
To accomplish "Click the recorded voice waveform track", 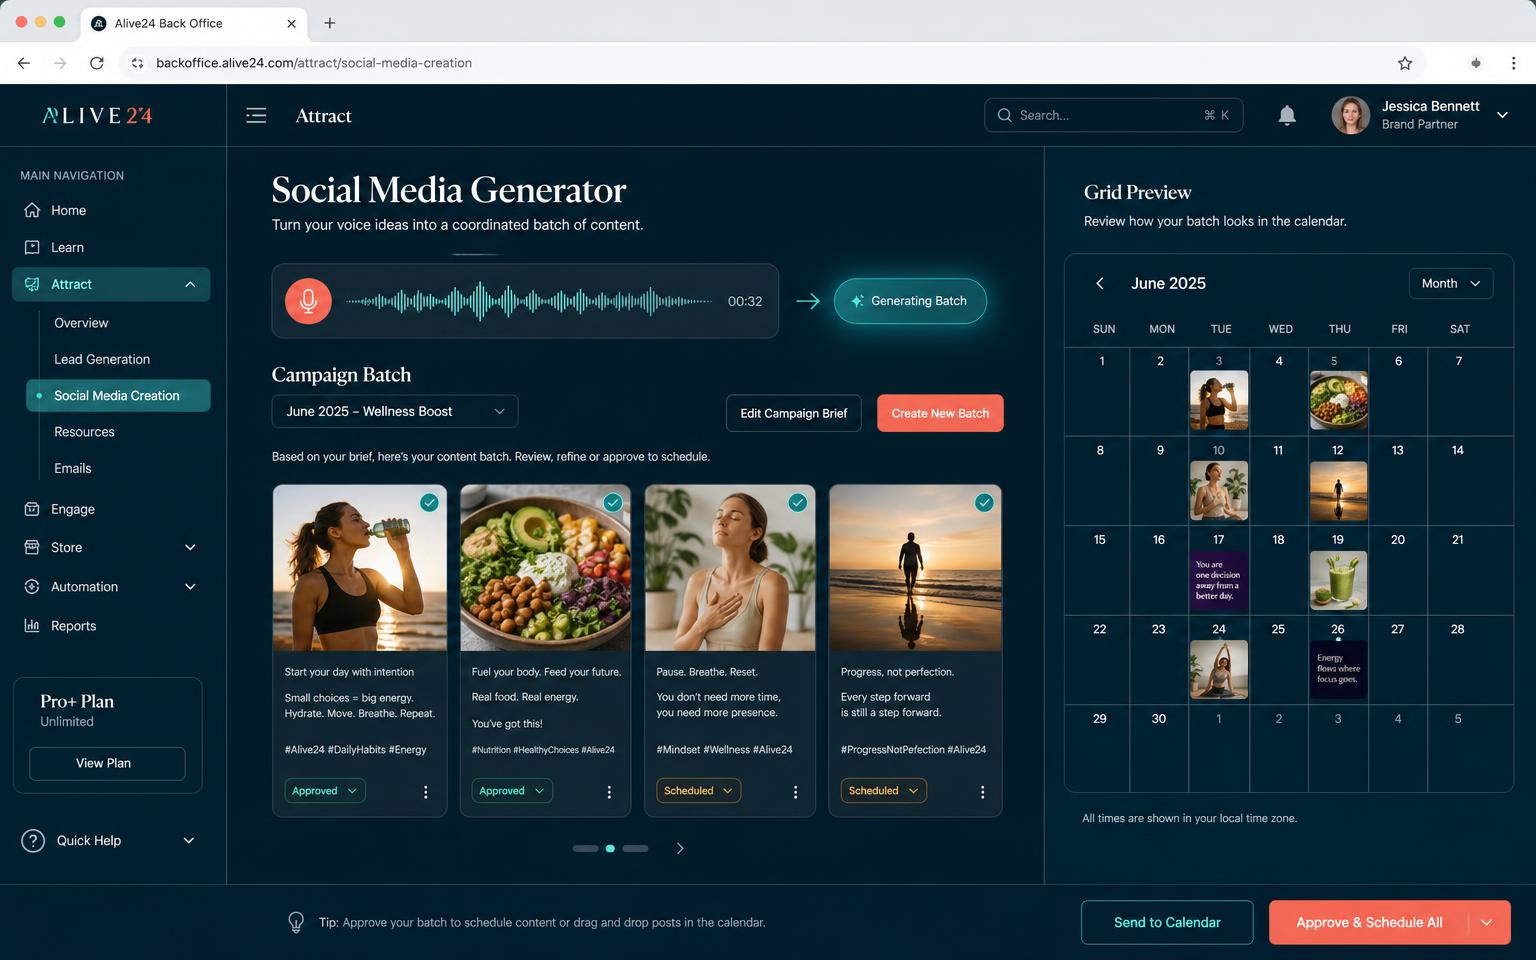I will coord(529,301).
